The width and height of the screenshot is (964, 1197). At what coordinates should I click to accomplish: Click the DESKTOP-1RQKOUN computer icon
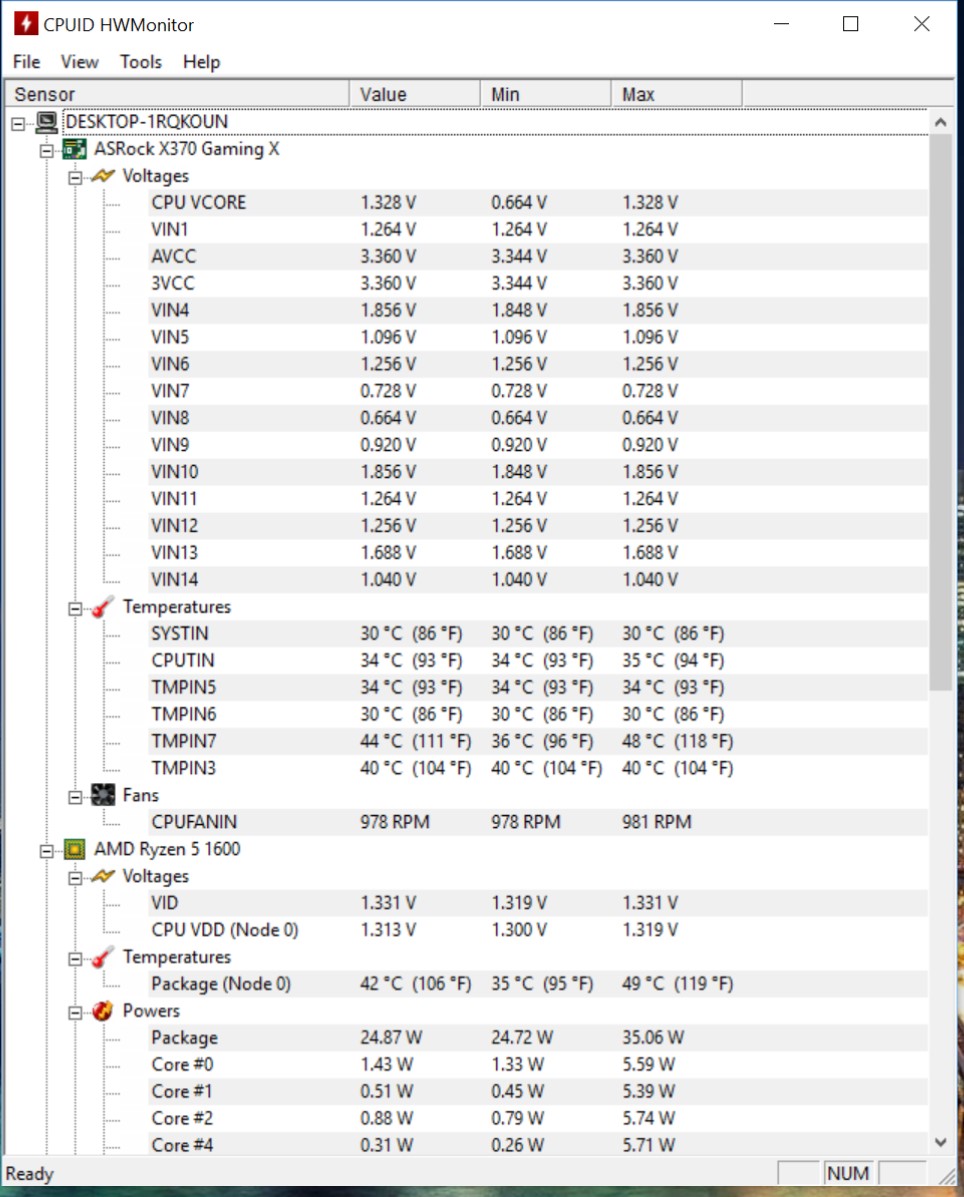tap(47, 122)
